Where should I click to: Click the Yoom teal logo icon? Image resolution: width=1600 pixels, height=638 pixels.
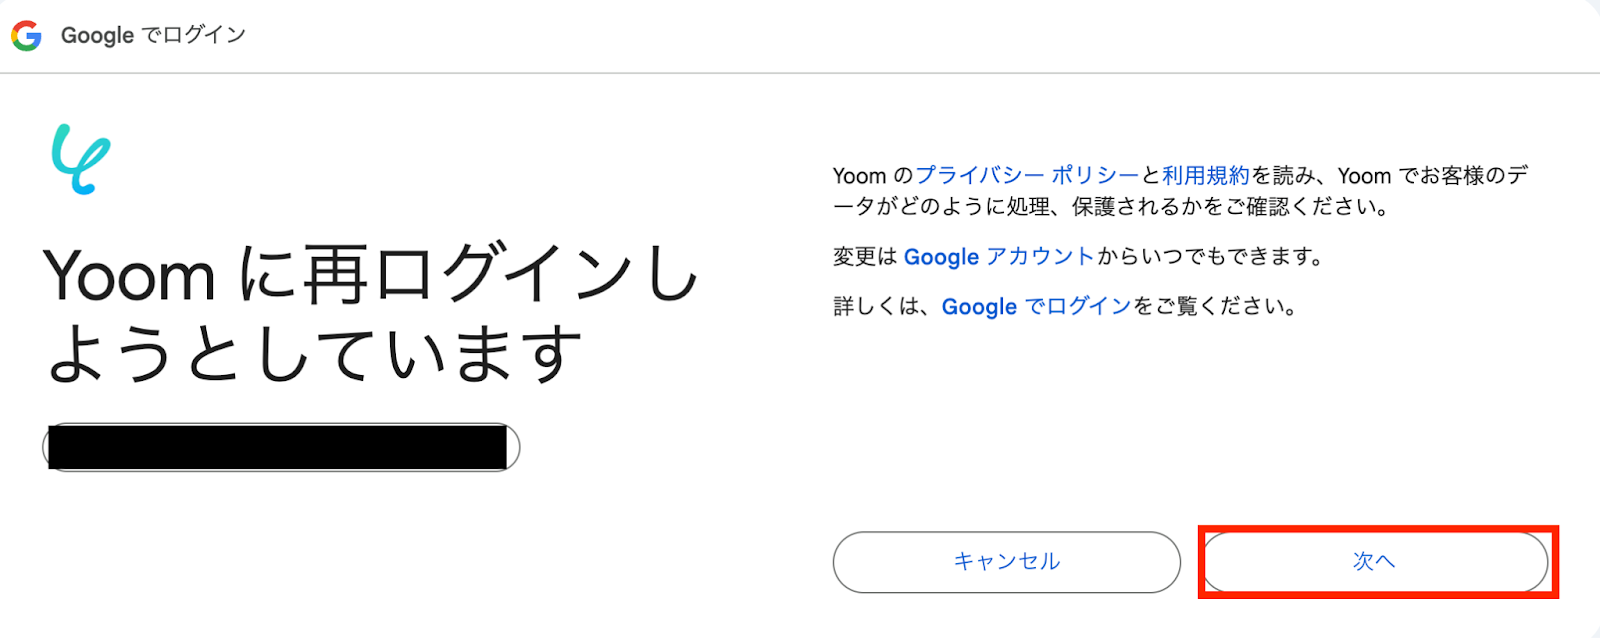80,159
